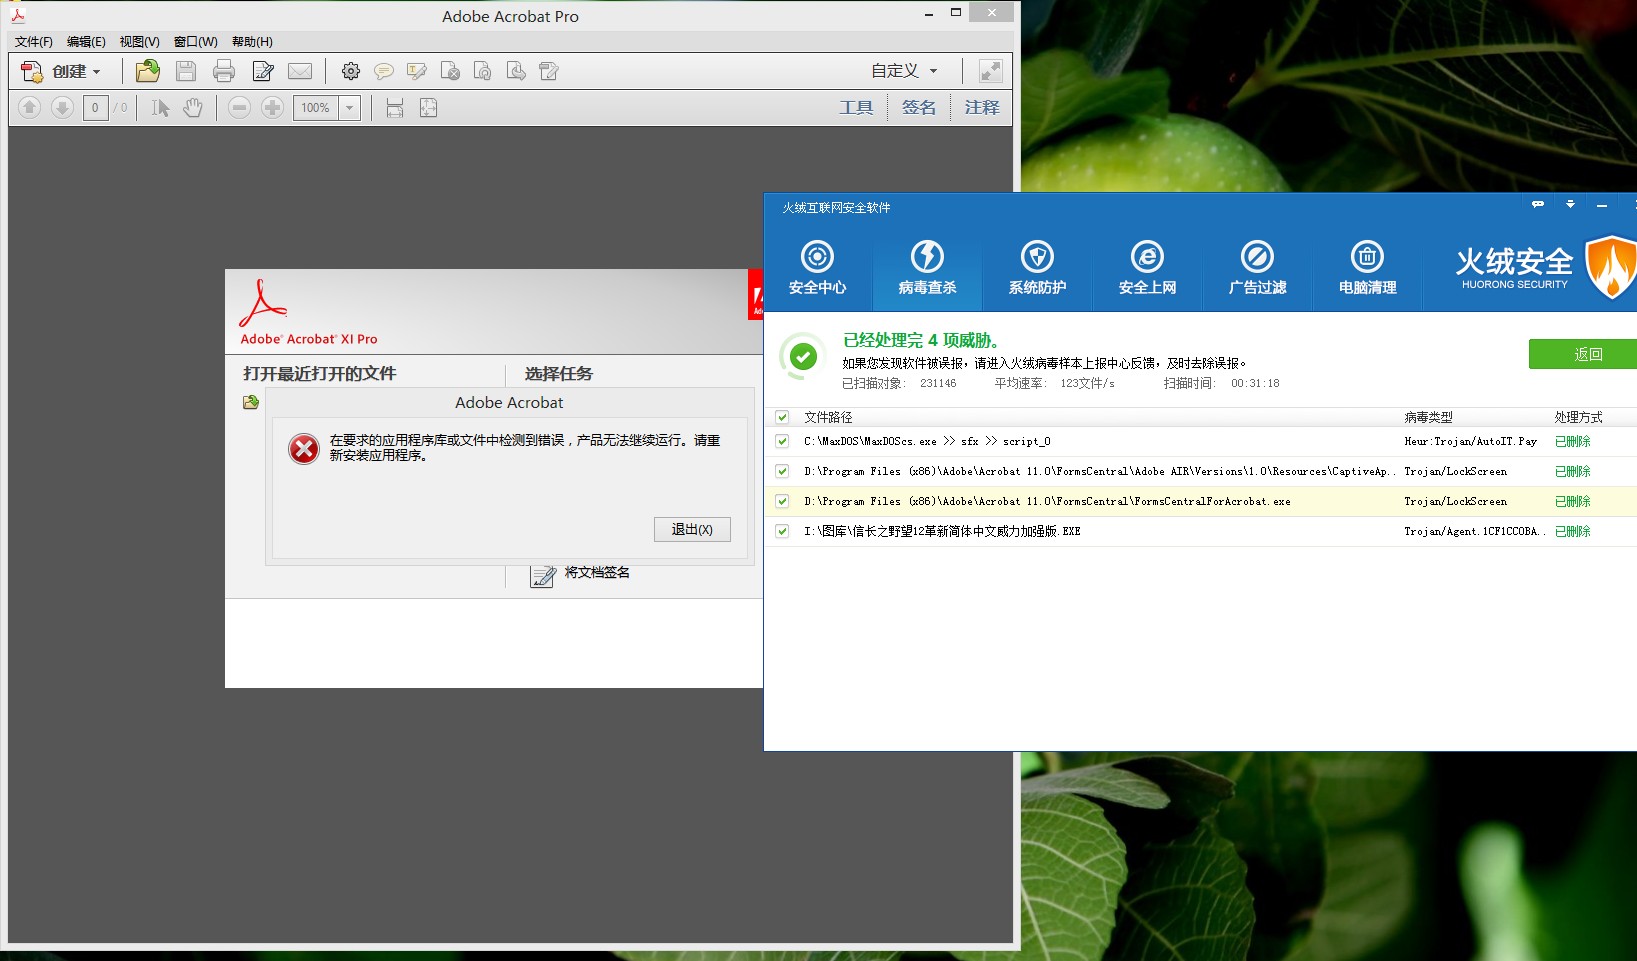Viewport: 1637px width, 961px height.
Task: Toggle checkbox for CaptiveAp row
Action: [x=782, y=471]
